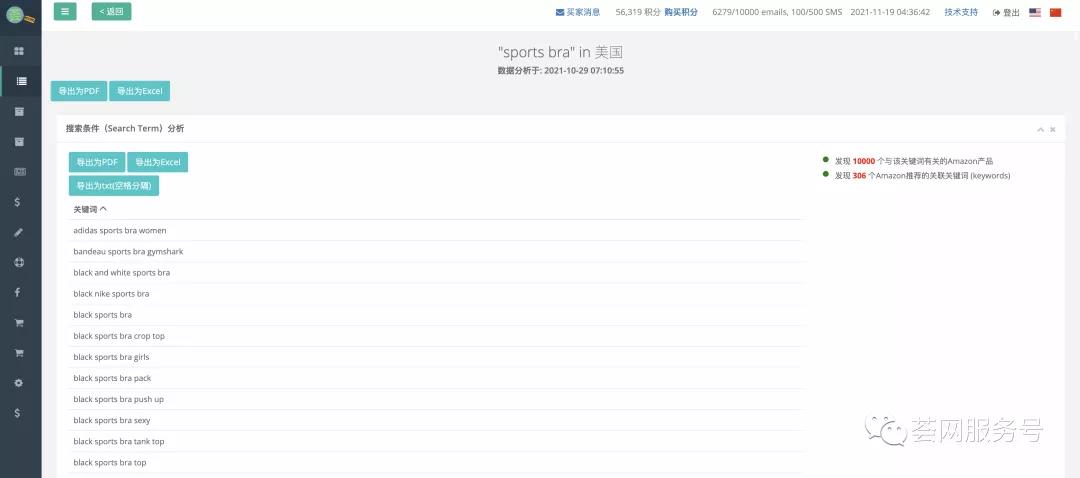1080x478 pixels.
Task: Toggle the hamburger menu button
Action: (65, 12)
